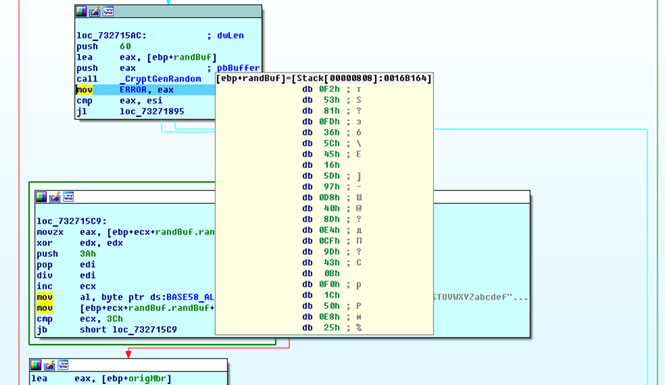Click group-nodes icon in origMbr node header
This screenshot has height=385, width=665.
click(x=63, y=365)
